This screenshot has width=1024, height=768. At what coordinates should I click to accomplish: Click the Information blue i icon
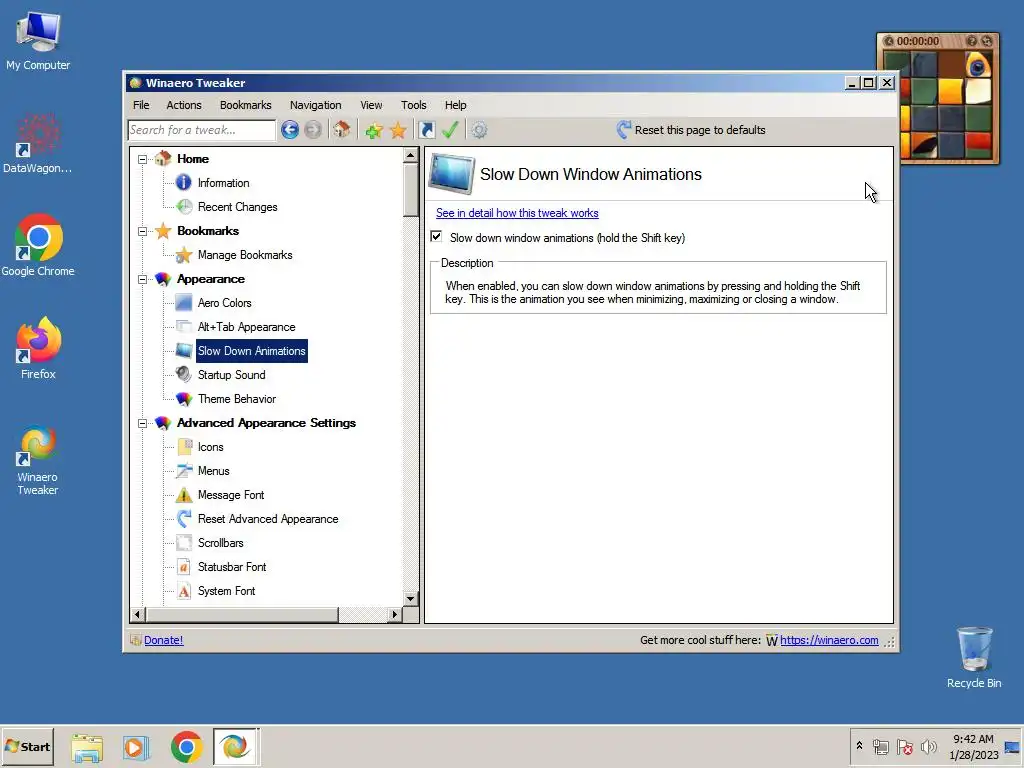[184, 183]
